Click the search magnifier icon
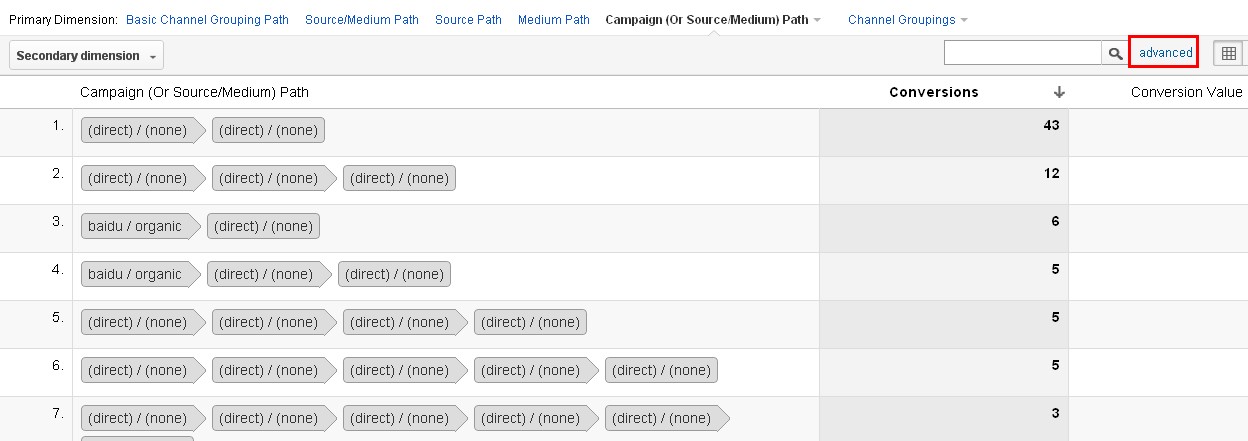 [x=1114, y=53]
